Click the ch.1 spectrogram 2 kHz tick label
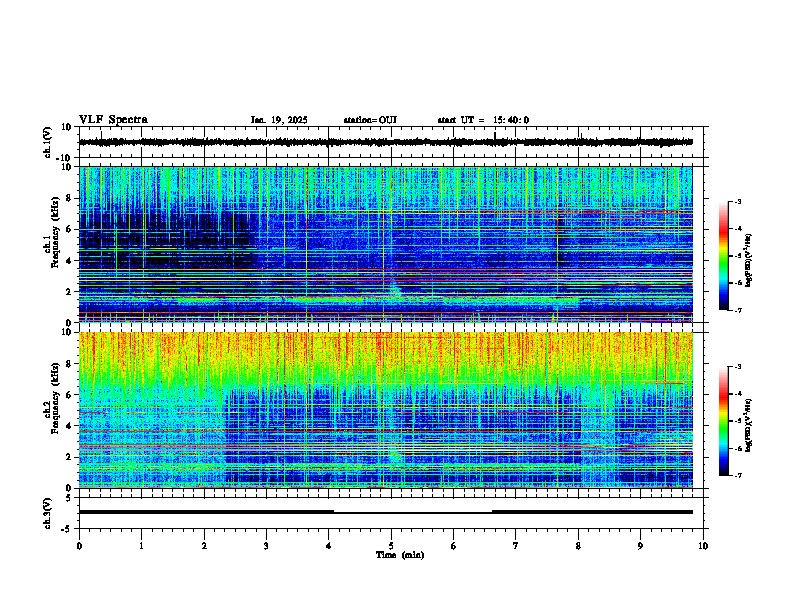 pos(70,291)
